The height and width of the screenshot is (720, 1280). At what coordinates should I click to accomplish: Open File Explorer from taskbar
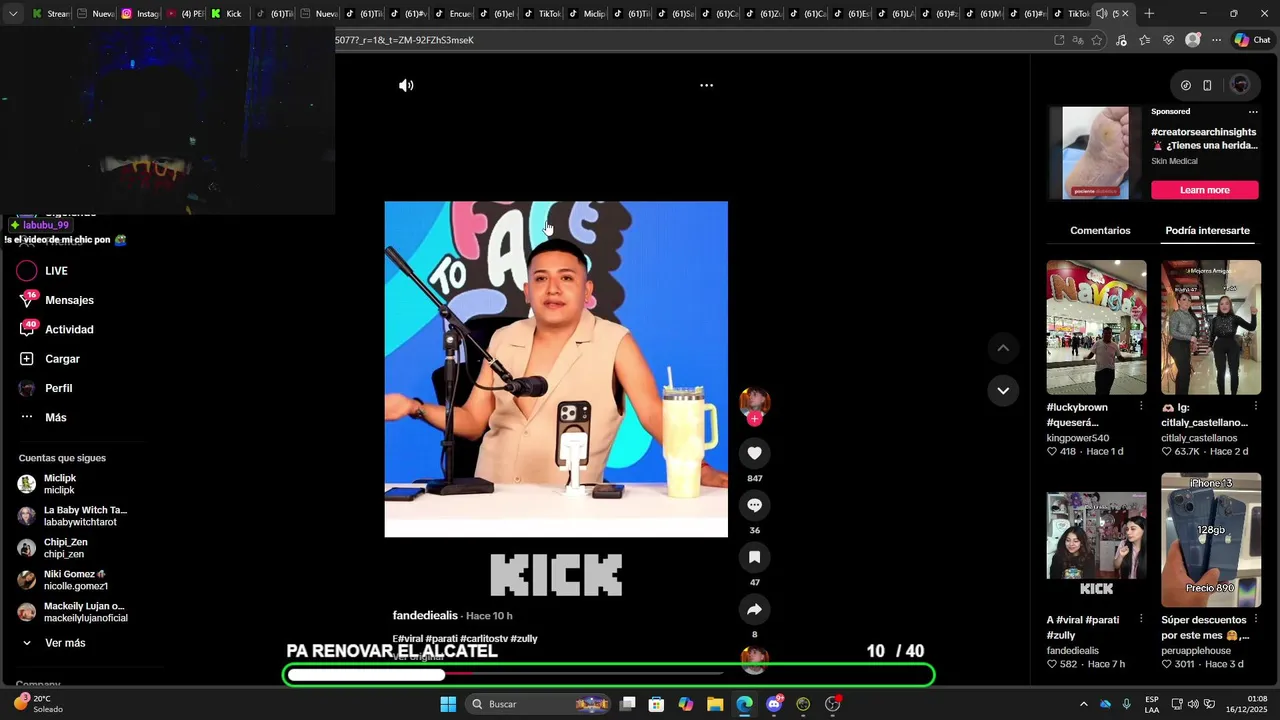[x=715, y=704]
